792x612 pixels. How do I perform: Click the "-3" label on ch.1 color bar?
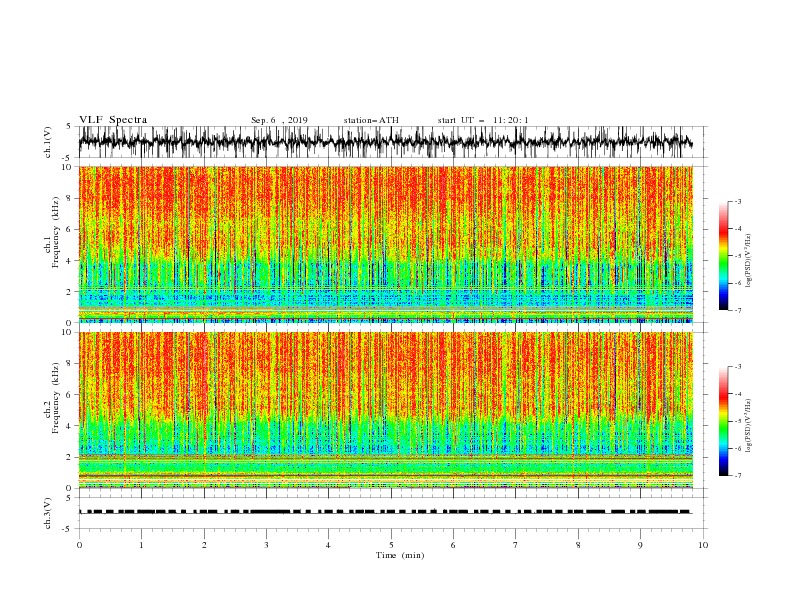pyautogui.click(x=738, y=201)
